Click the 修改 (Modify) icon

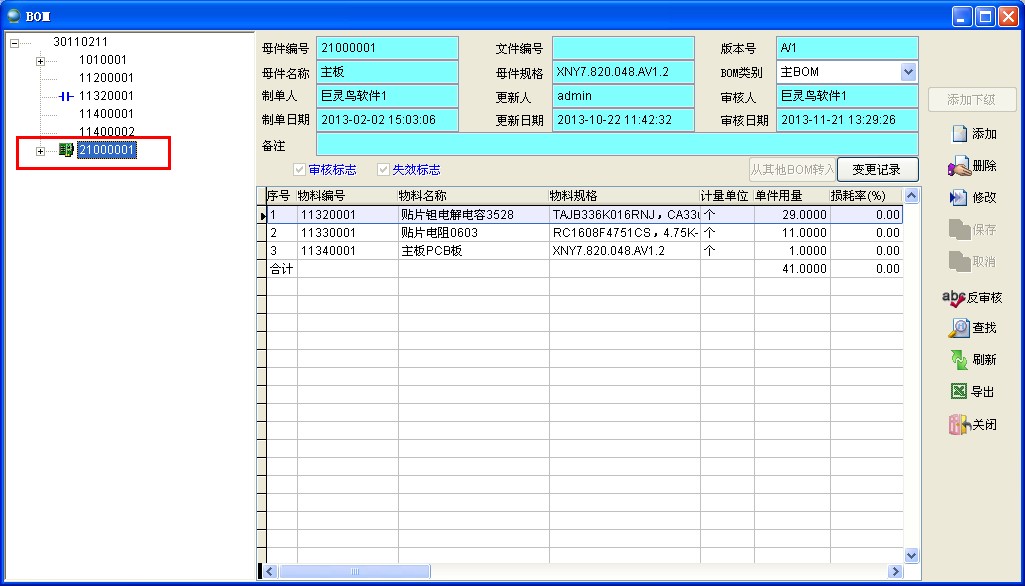(x=959, y=198)
